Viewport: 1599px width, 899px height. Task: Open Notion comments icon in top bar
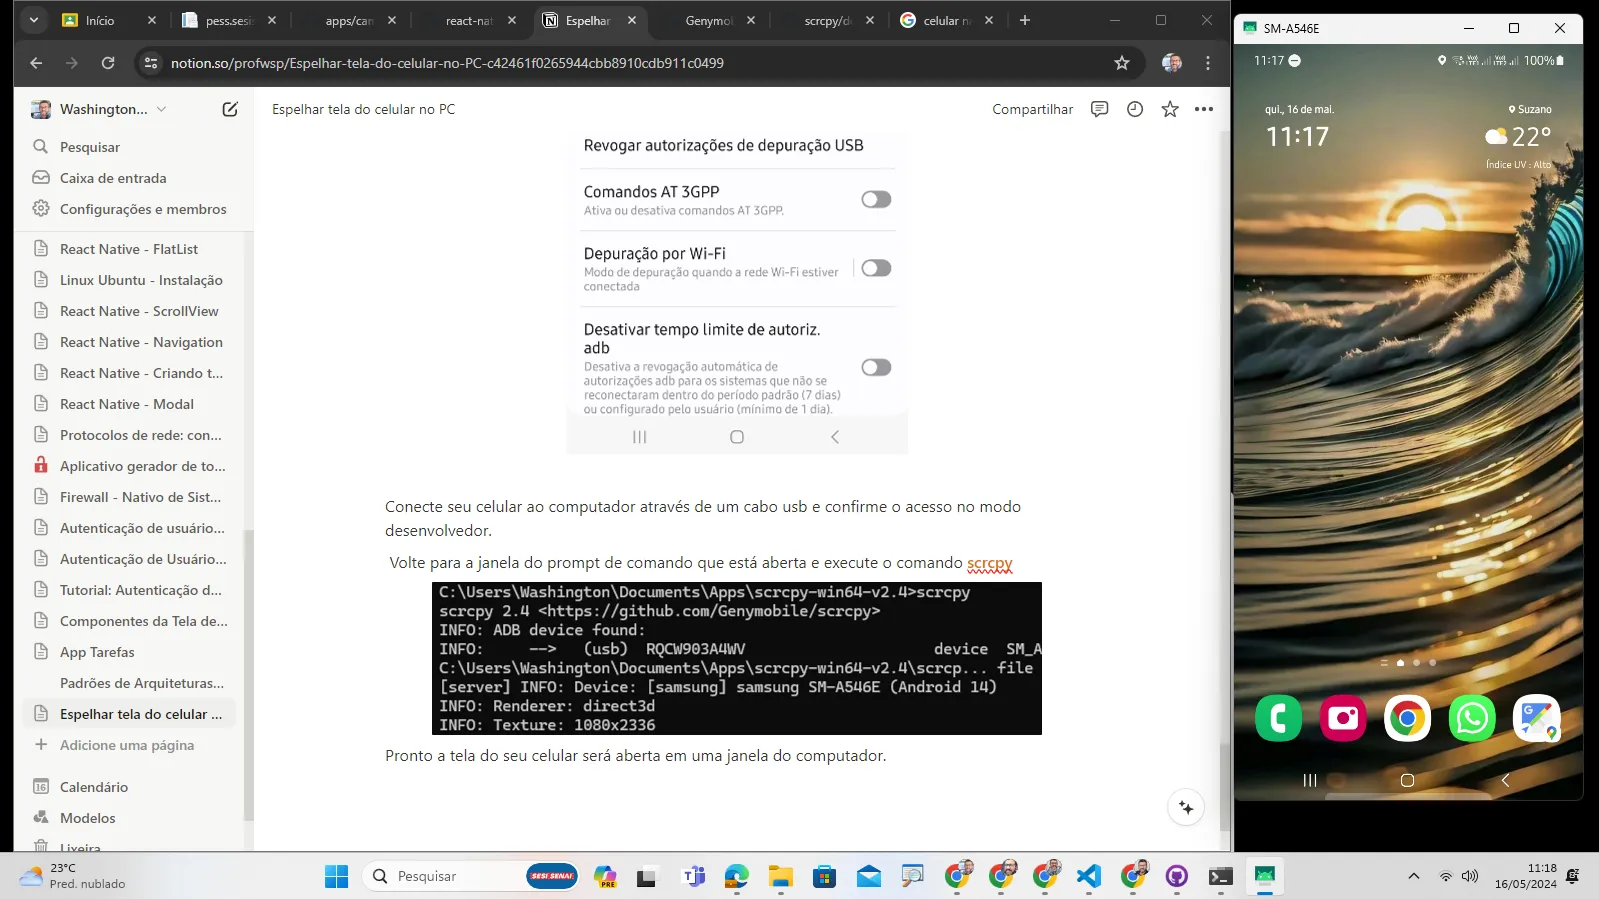click(x=1099, y=109)
